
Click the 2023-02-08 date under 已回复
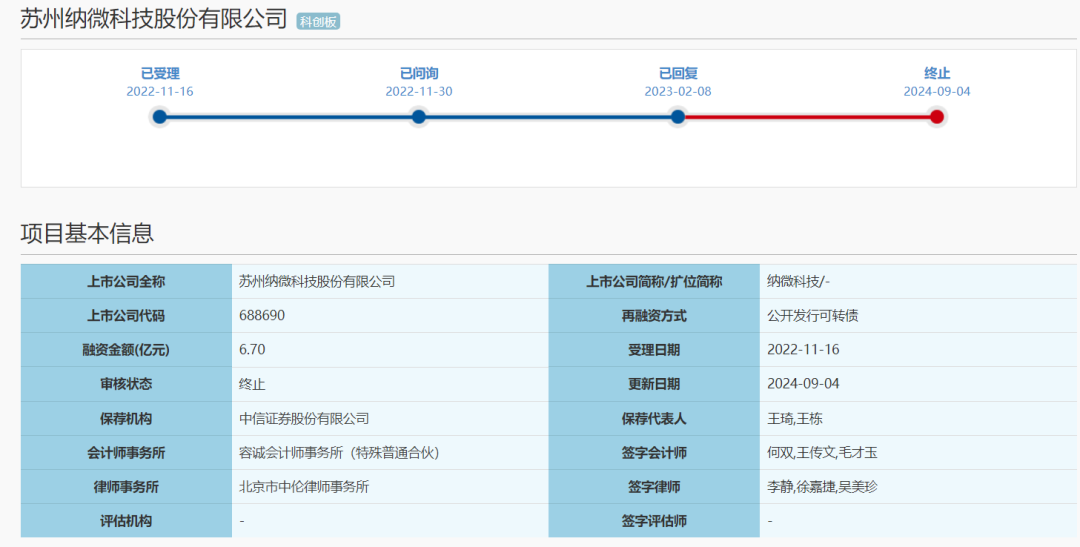click(x=678, y=91)
